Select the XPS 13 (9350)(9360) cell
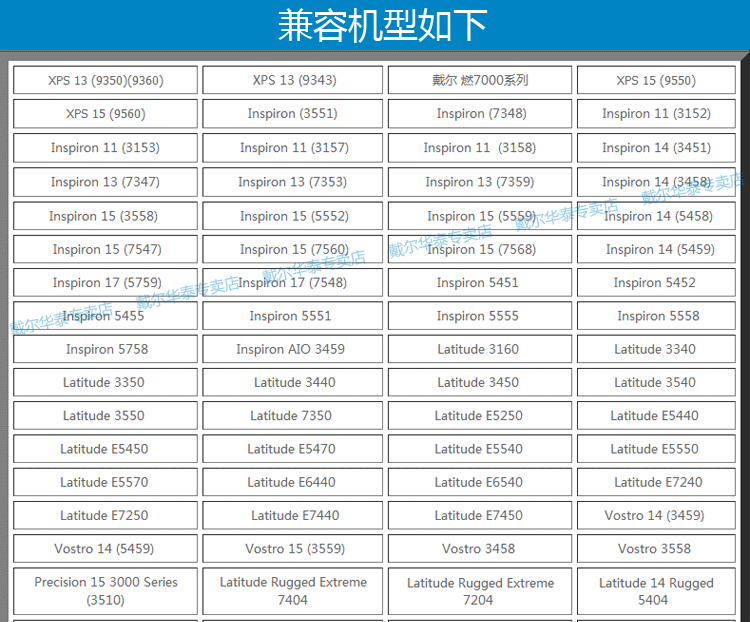This screenshot has width=750, height=622. pyautogui.click(x=105, y=80)
